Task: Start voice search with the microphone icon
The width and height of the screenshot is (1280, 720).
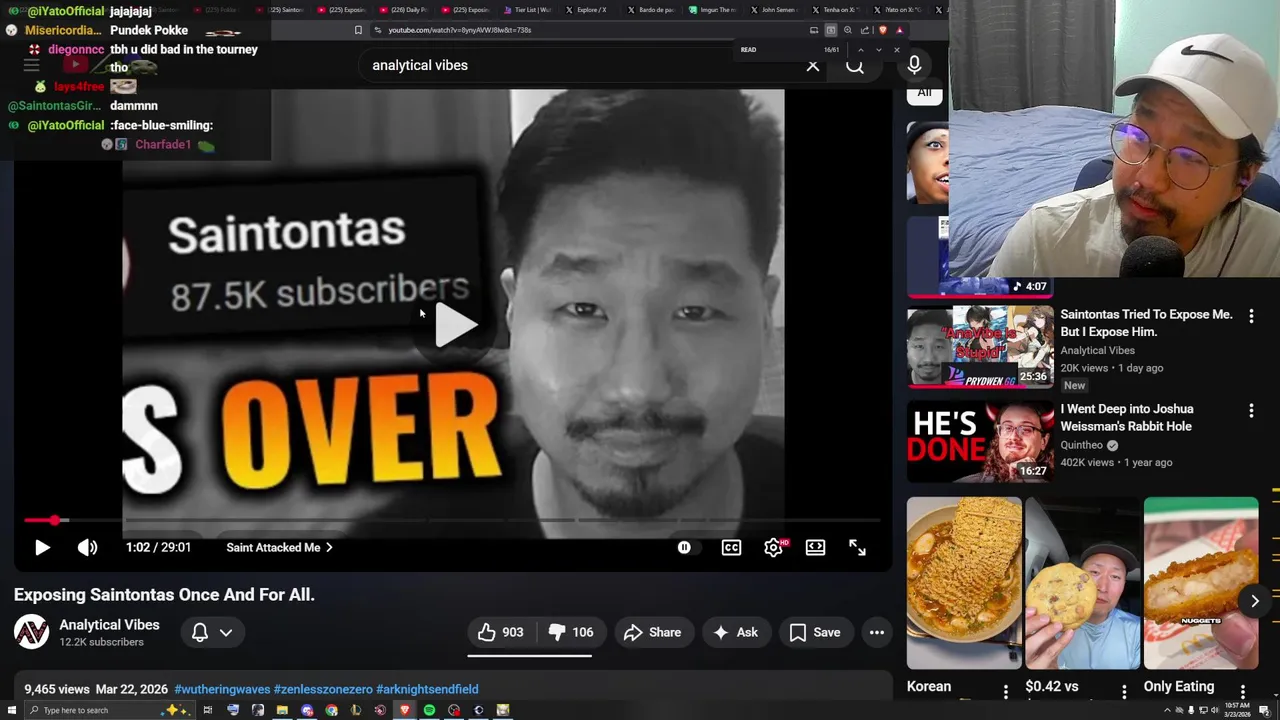Action: (914, 65)
